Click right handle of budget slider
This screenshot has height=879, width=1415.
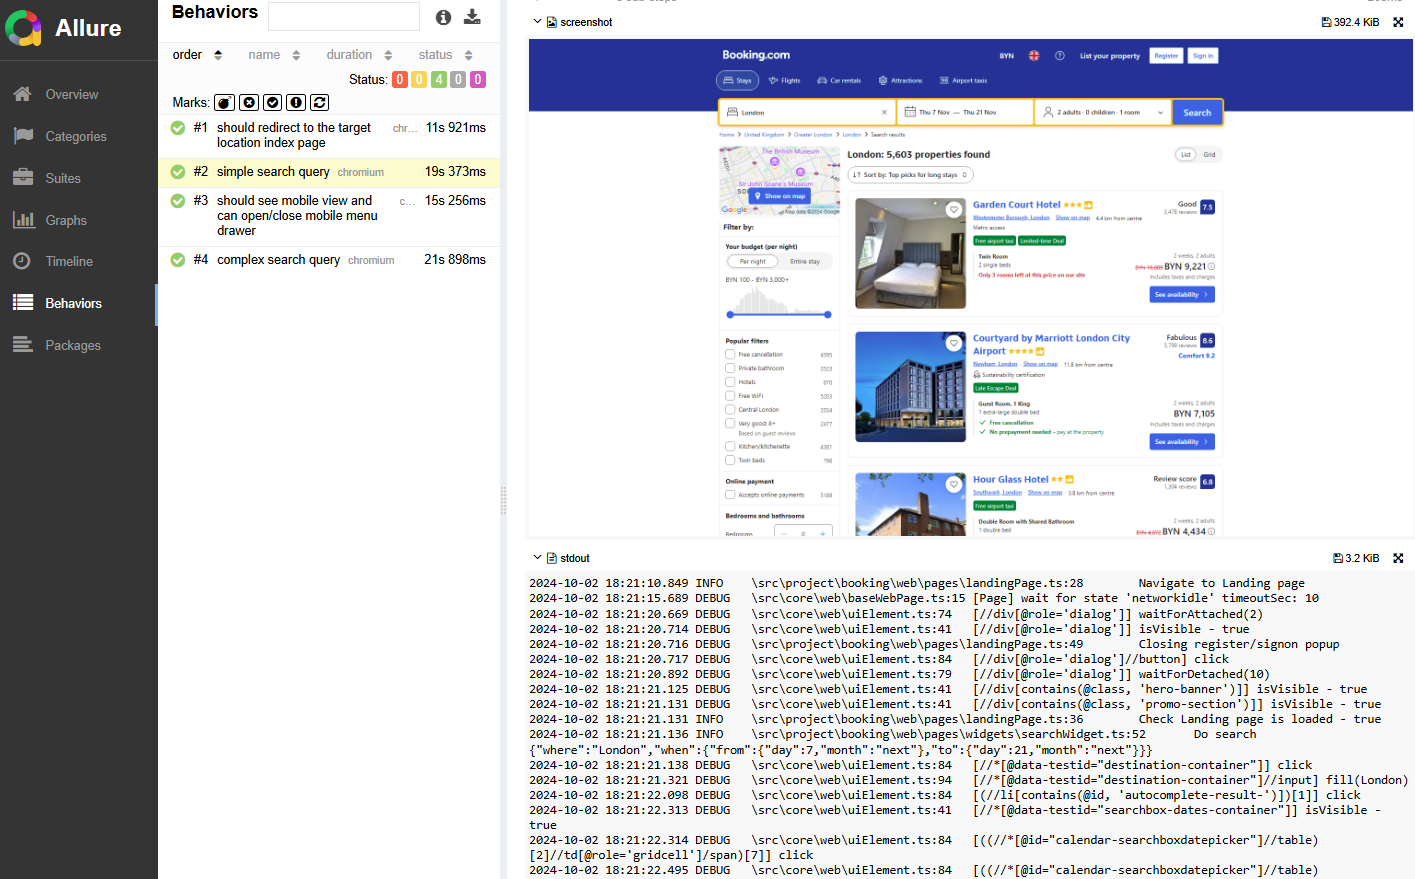[828, 315]
